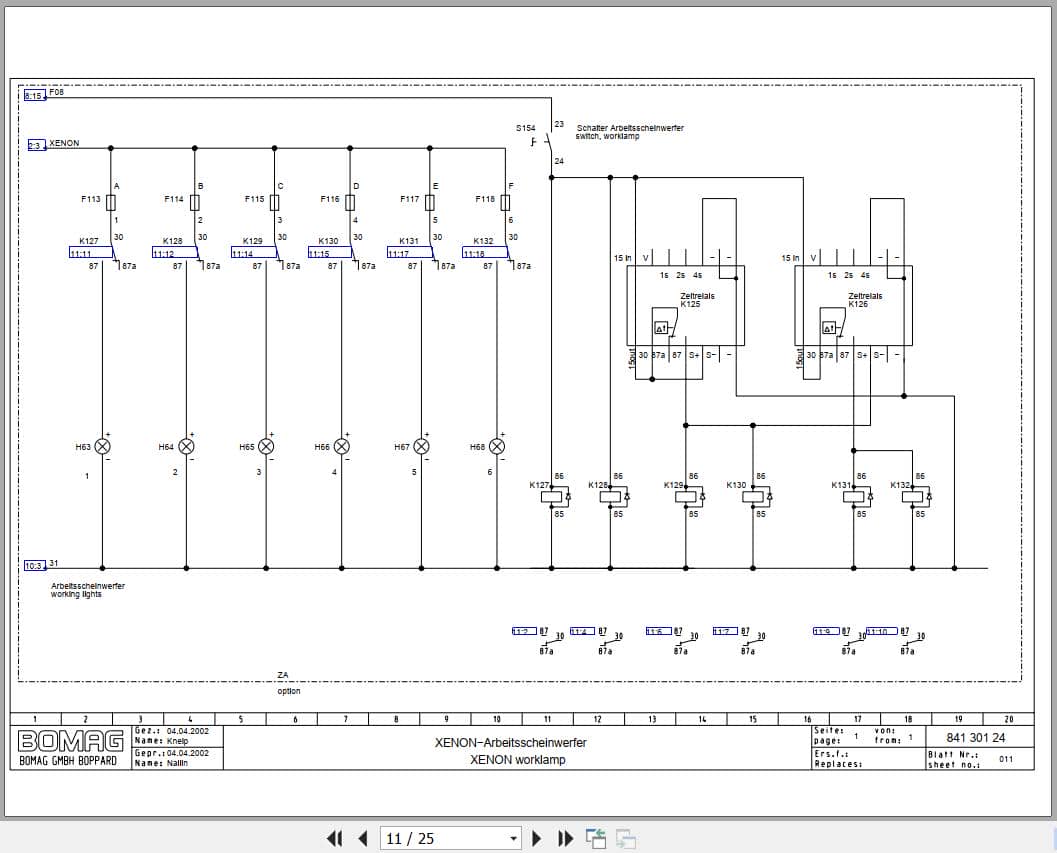Click the H63 lamp symbol
The height and width of the screenshot is (853, 1057).
[x=102, y=446]
